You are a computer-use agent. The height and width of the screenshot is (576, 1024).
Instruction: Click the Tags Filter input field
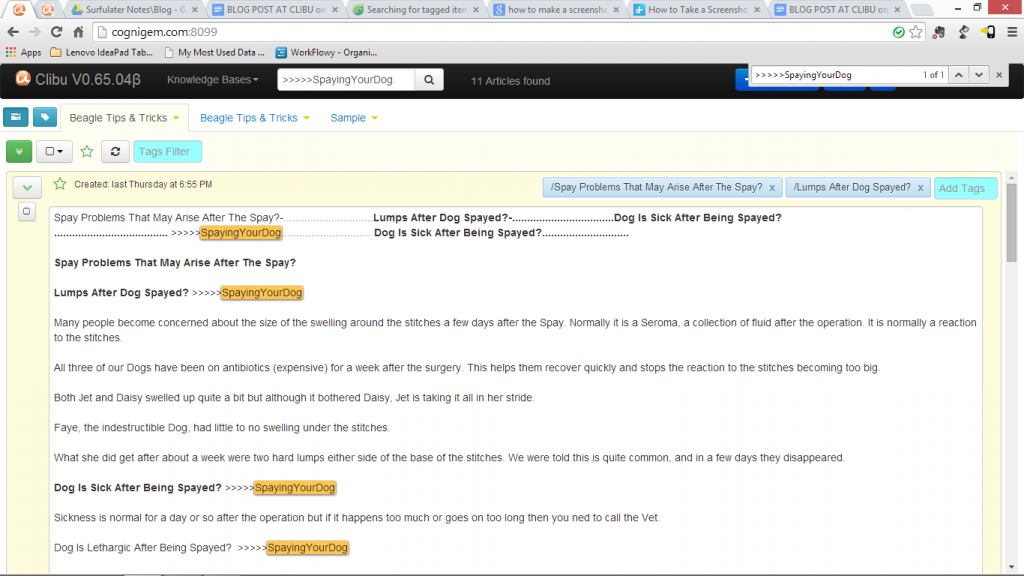pyautogui.click(x=167, y=152)
